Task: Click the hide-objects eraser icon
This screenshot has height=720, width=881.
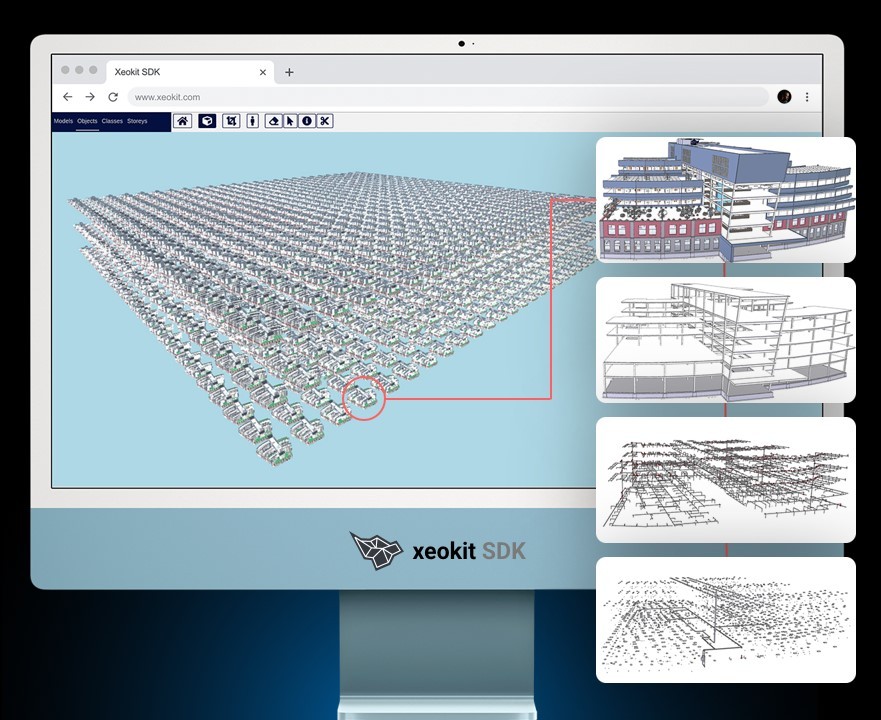Action: coord(272,120)
